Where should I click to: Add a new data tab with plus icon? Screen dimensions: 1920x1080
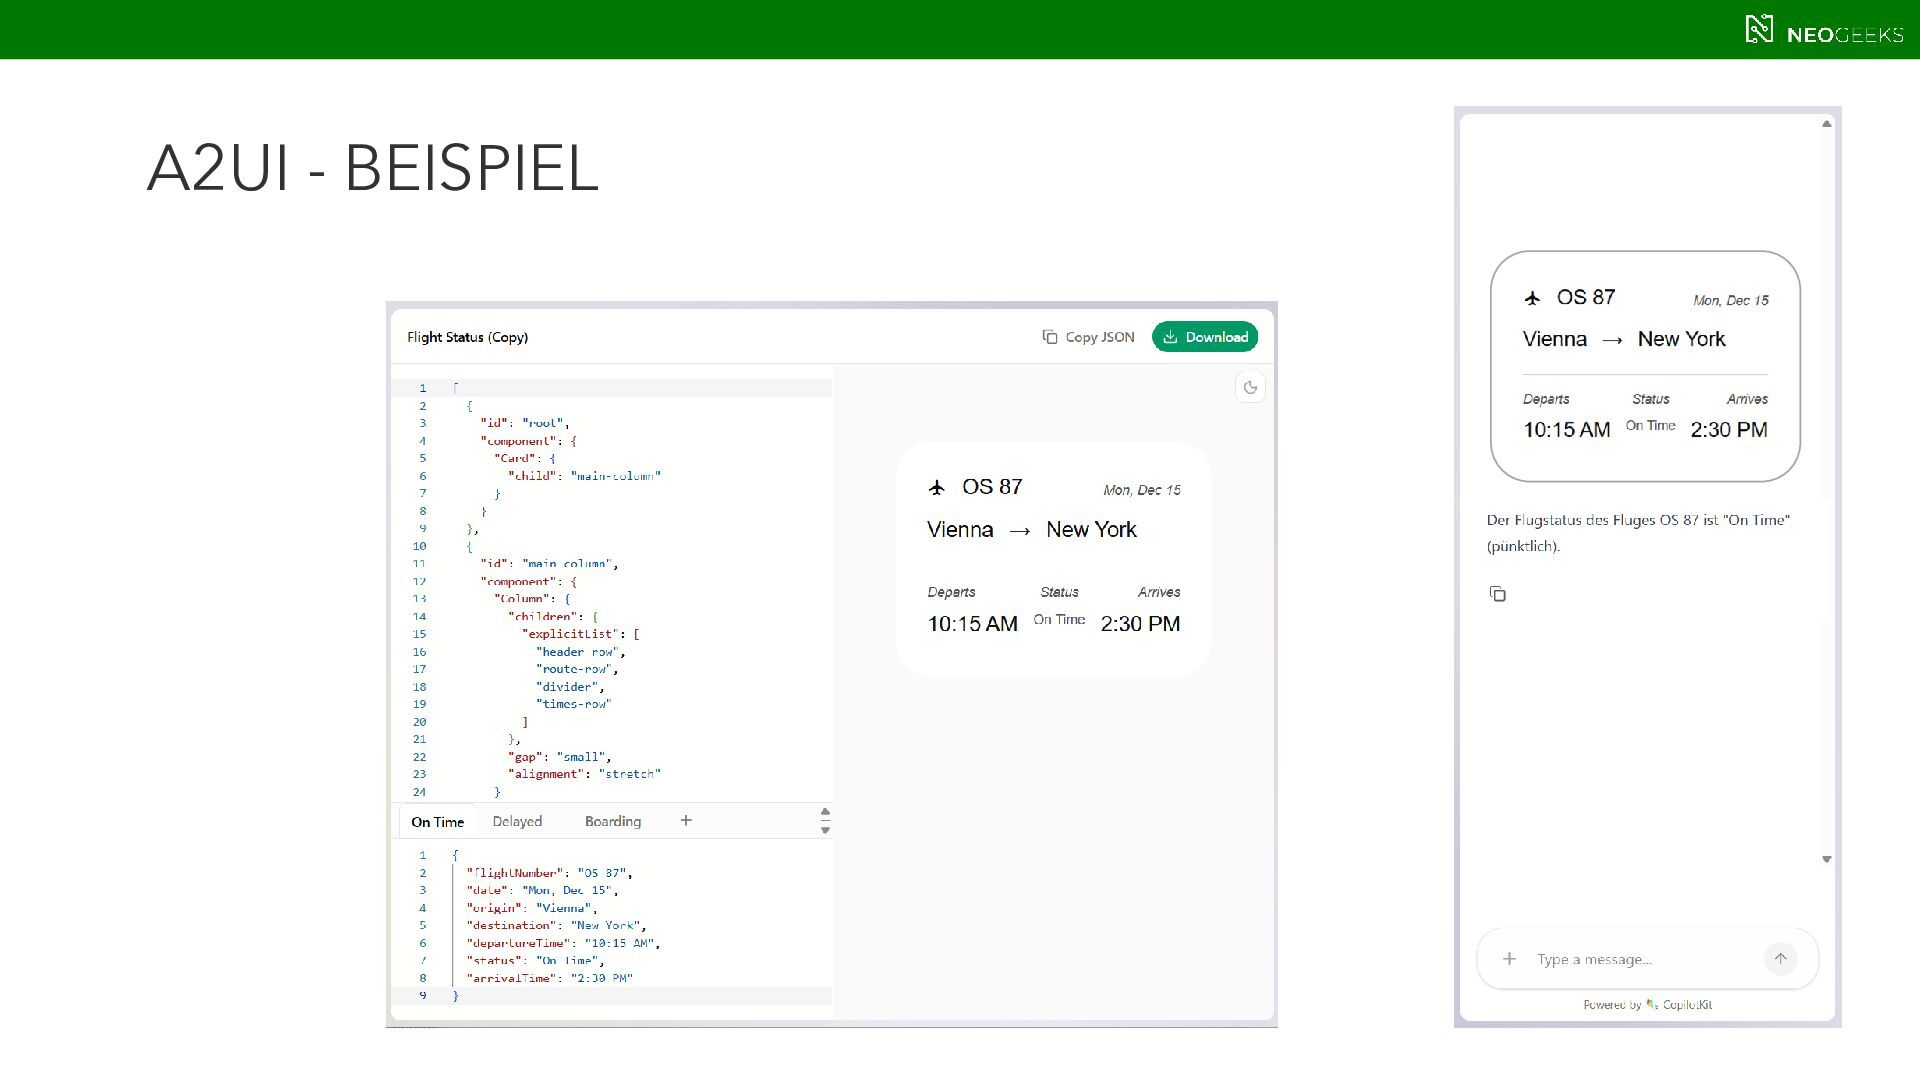click(686, 821)
